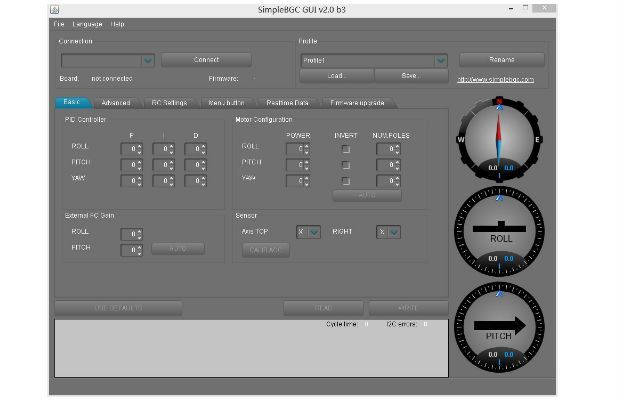This screenshot has width=620, height=400.
Task: Click the USE DEFAULTS button
Action: 118,308
